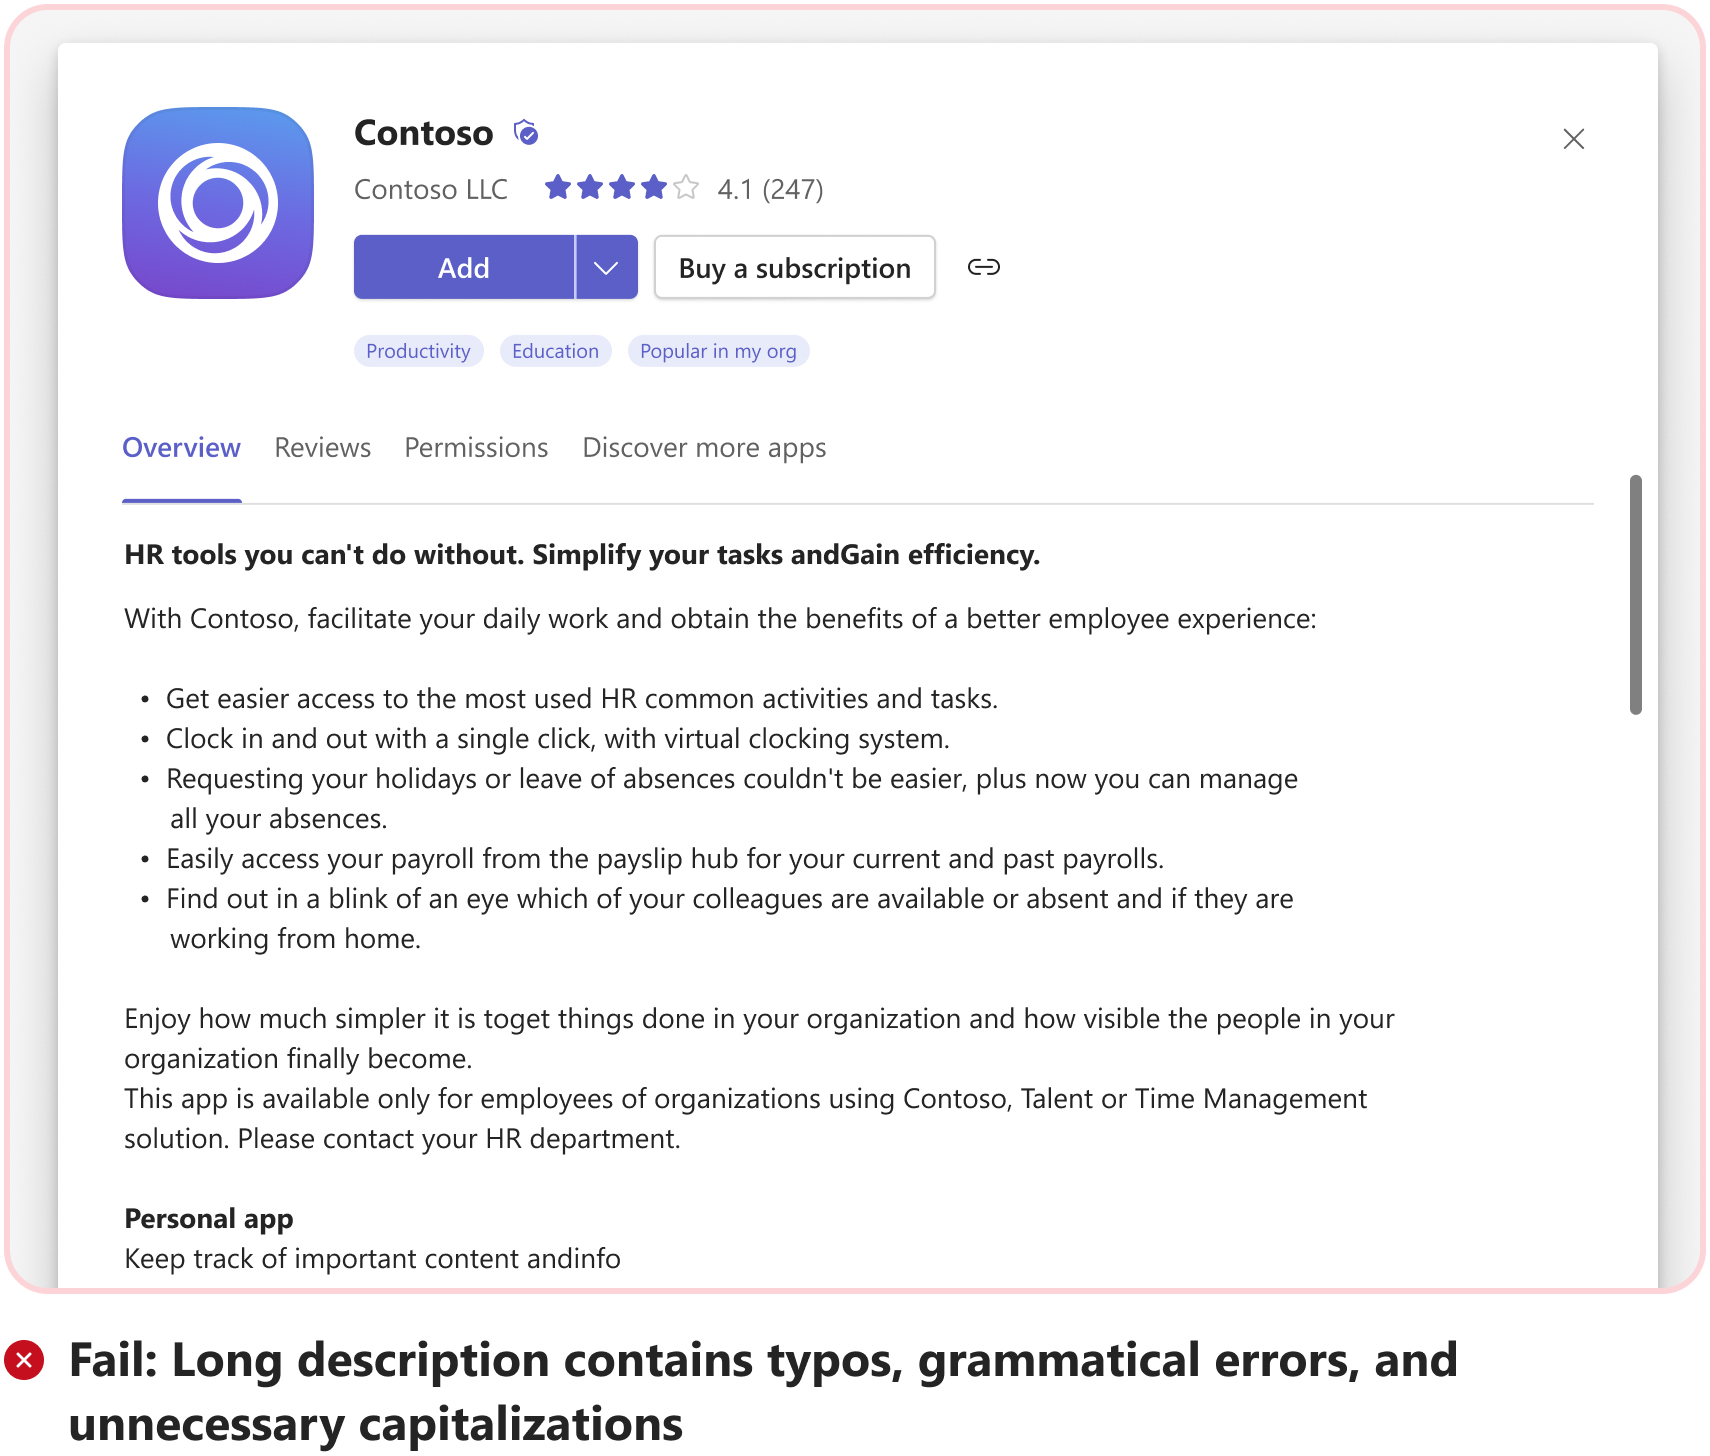Click the 'With Contoso, facilitate your daily work' line
1710x1456 pixels.
coord(720,619)
